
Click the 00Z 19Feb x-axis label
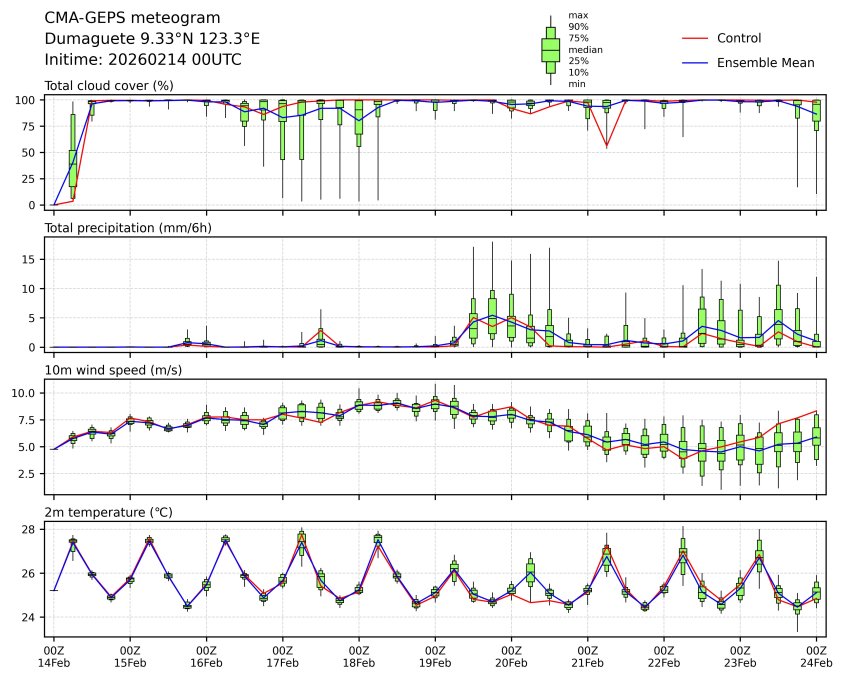(435, 655)
